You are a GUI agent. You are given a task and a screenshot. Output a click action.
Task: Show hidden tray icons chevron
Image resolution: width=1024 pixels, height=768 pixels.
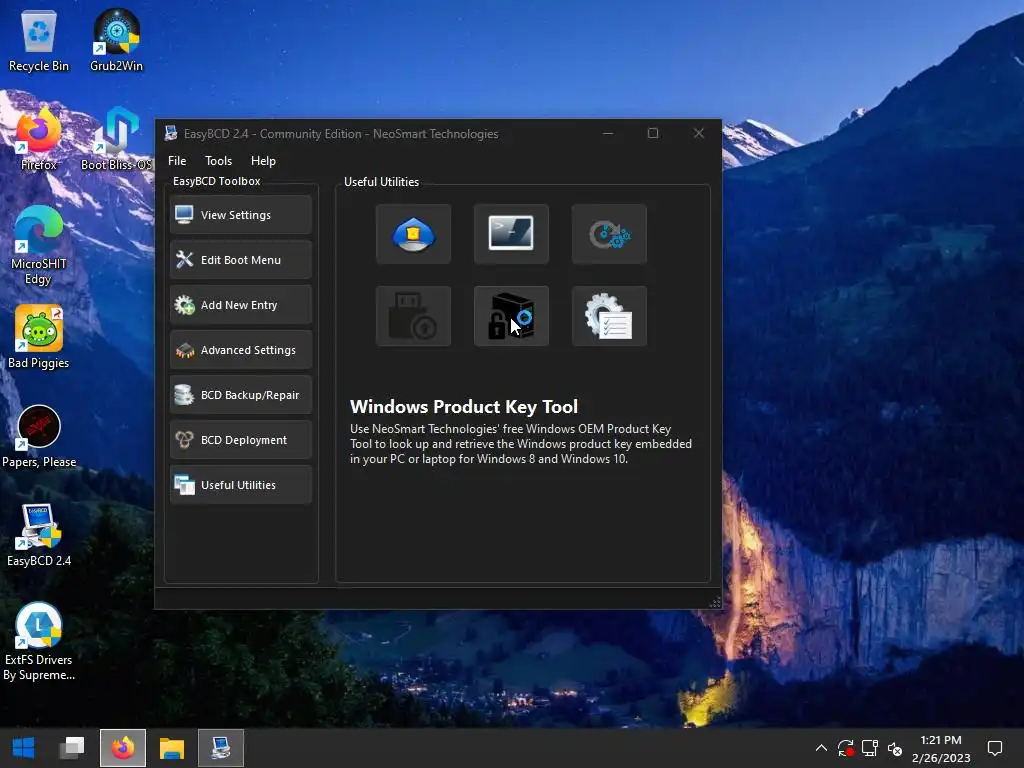tap(822, 748)
